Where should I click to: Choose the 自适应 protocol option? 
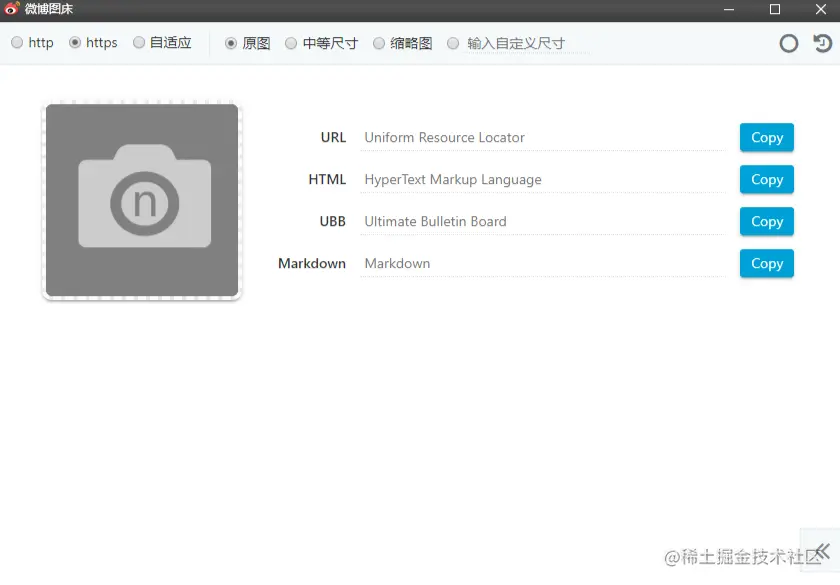(x=139, y=42)
